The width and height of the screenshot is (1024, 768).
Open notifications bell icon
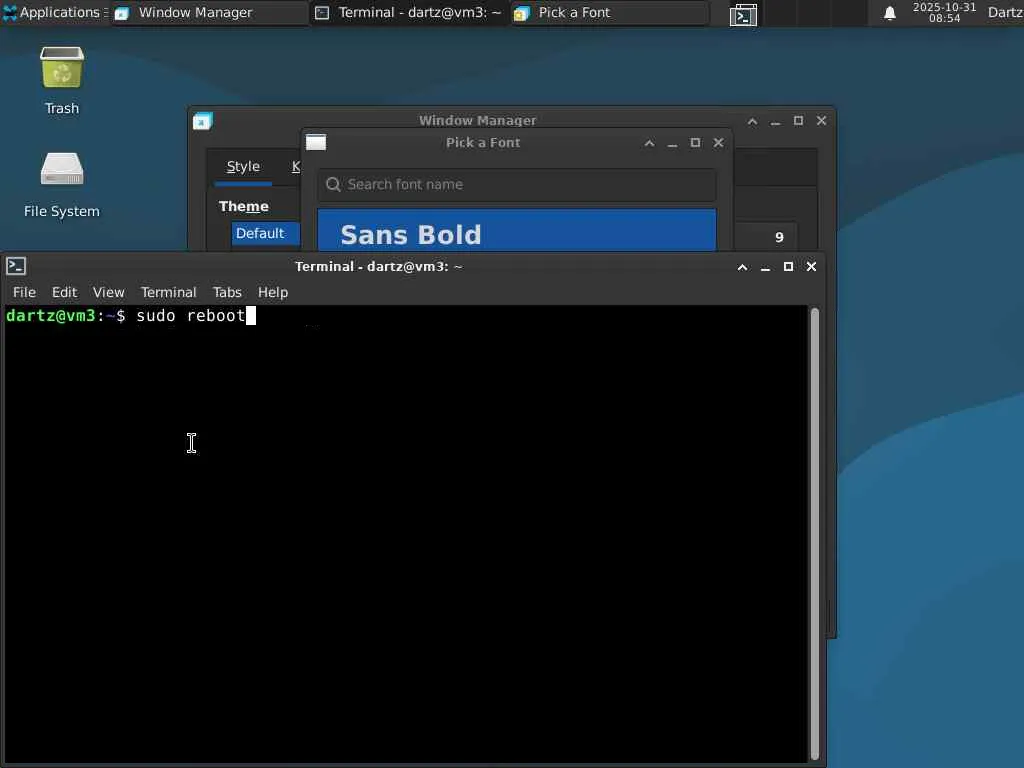coord(889,13)
